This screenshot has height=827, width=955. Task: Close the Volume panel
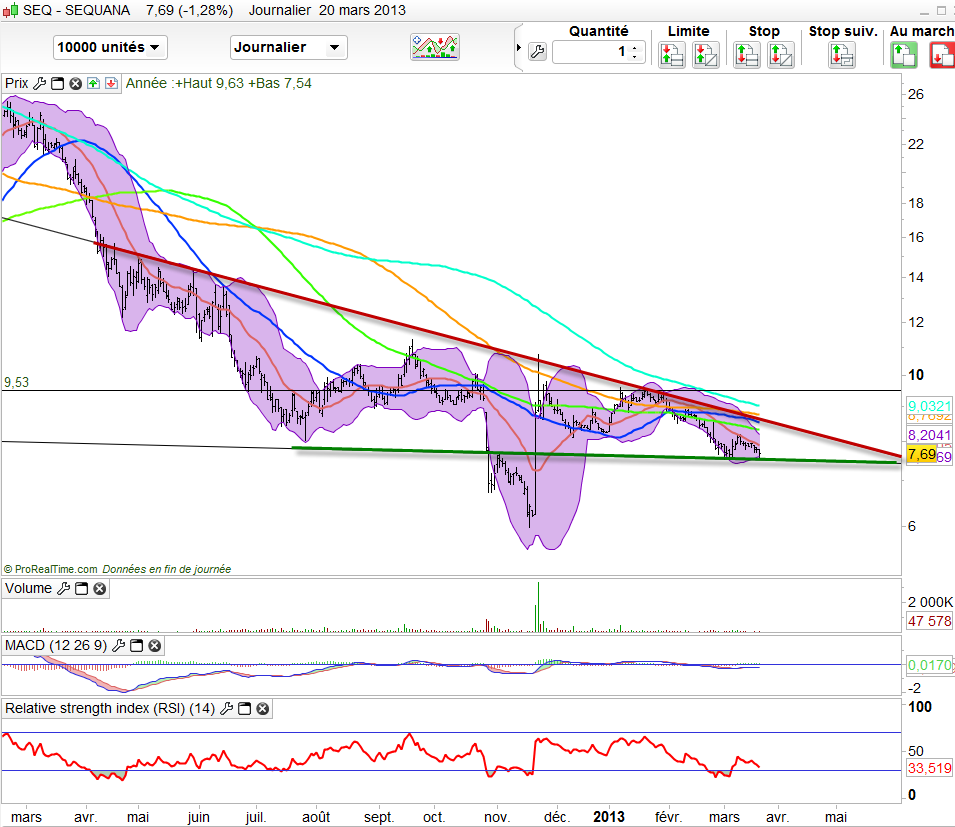[x=100, y=588]
